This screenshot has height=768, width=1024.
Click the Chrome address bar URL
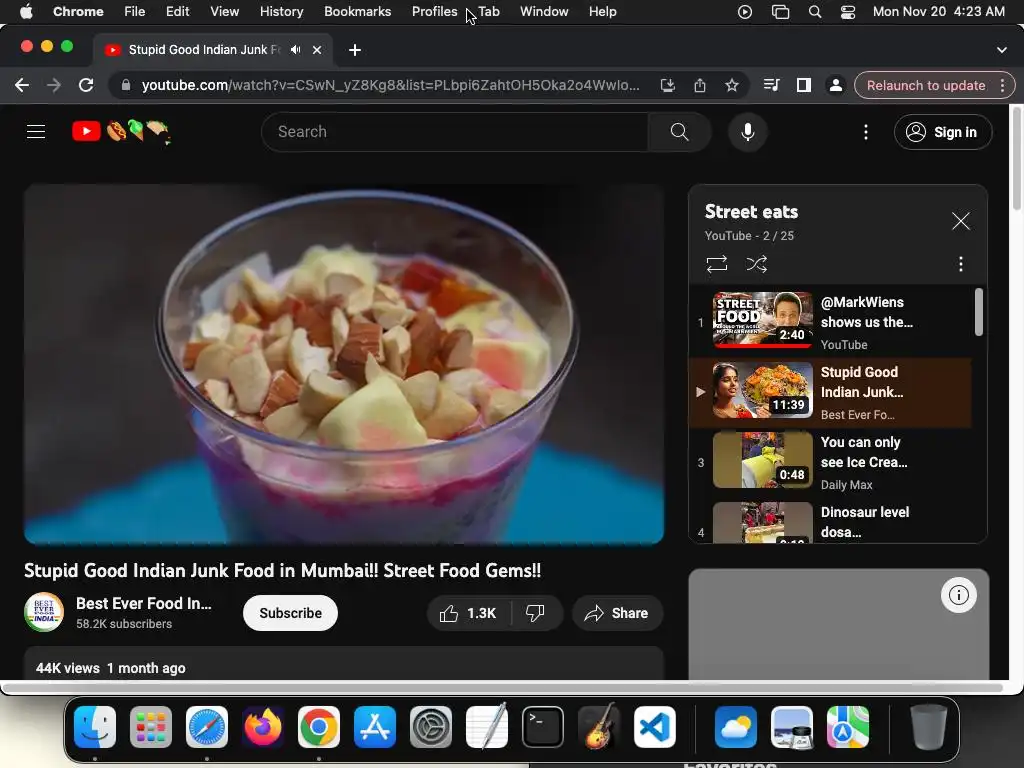(x=391, y=86)
